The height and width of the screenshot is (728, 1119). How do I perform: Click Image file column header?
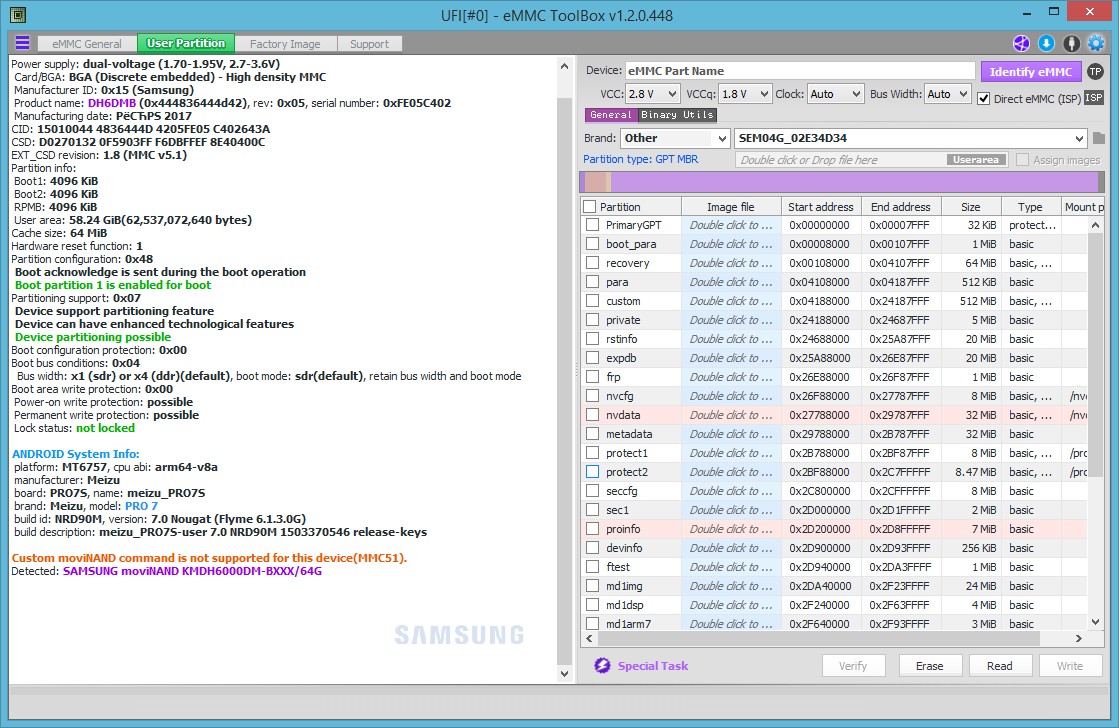[x=731, y=207]
